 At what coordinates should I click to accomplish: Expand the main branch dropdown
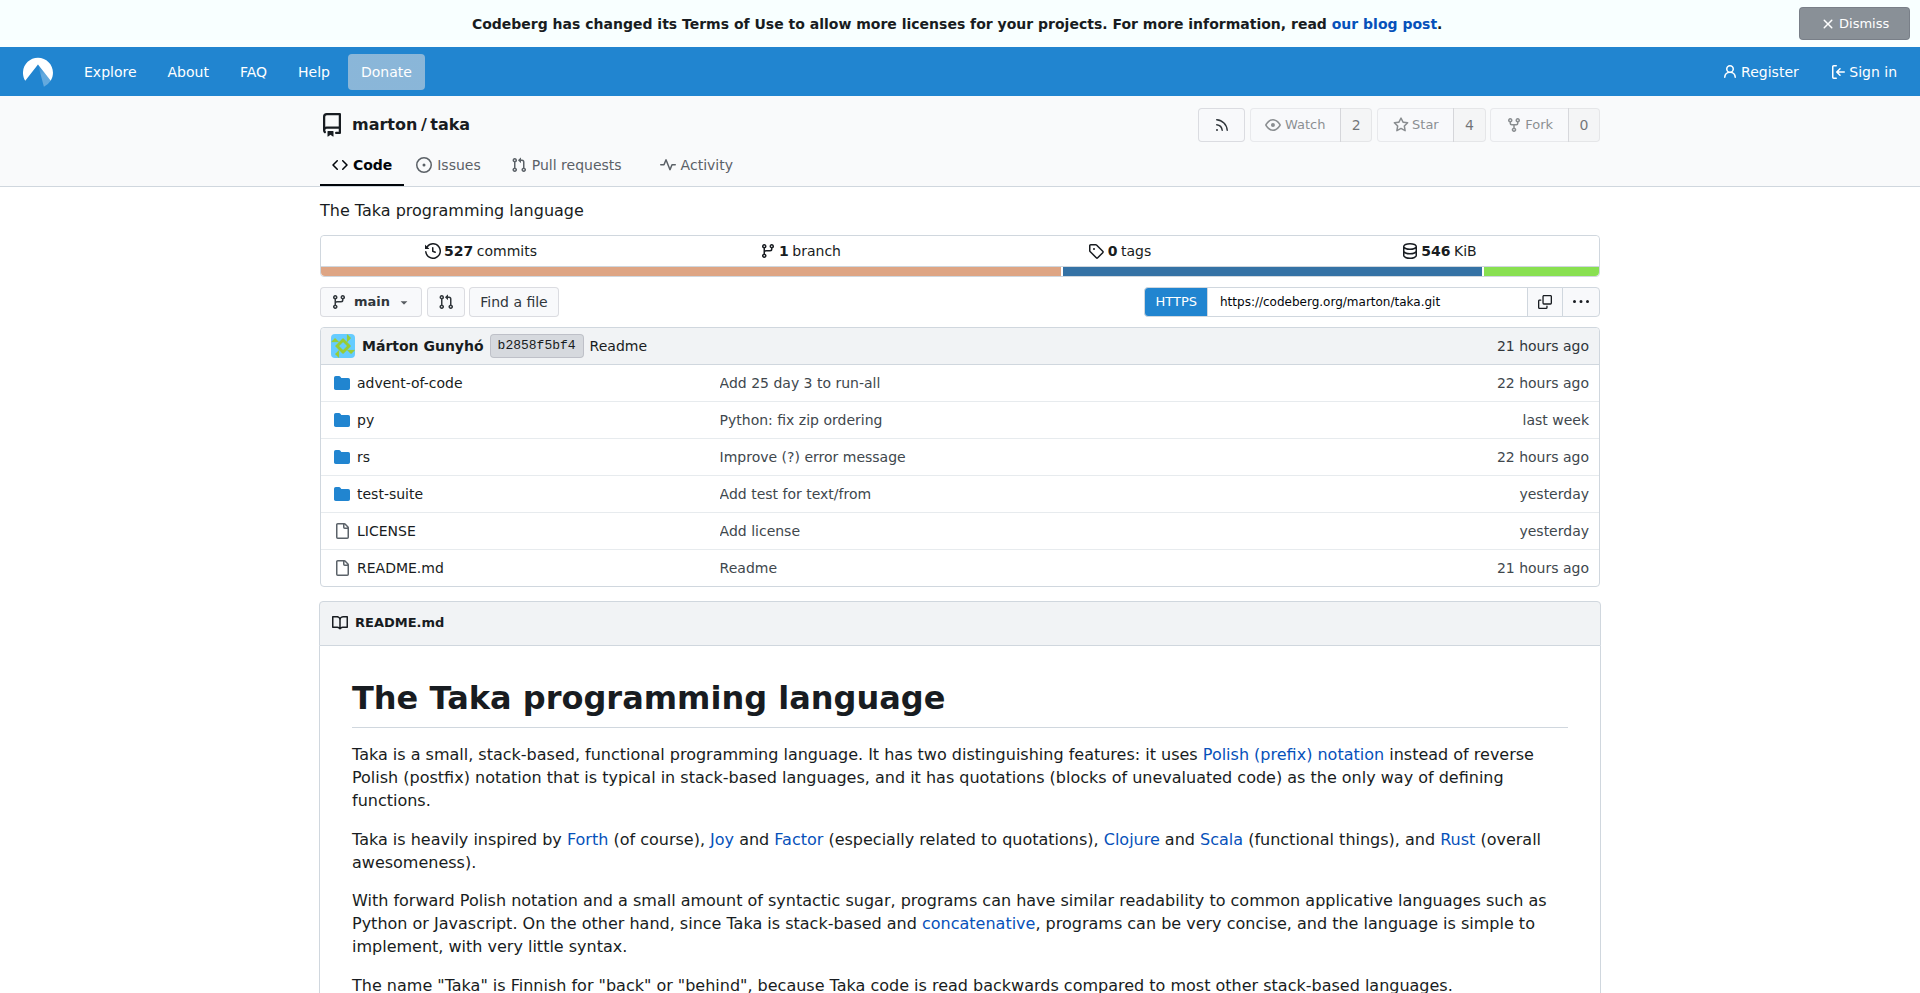click(x=371, y=302)
